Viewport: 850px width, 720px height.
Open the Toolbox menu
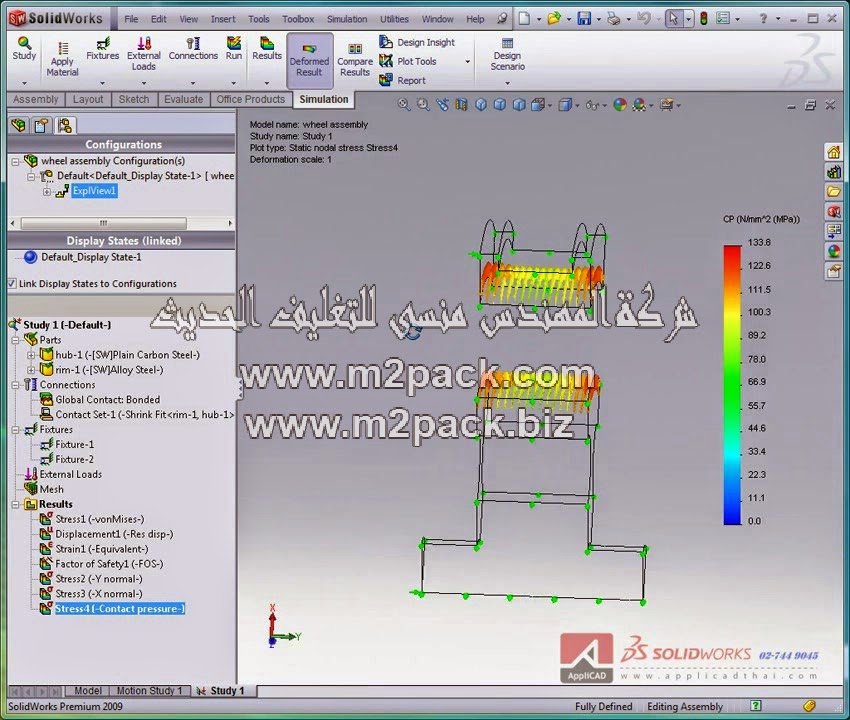point(298,19)
